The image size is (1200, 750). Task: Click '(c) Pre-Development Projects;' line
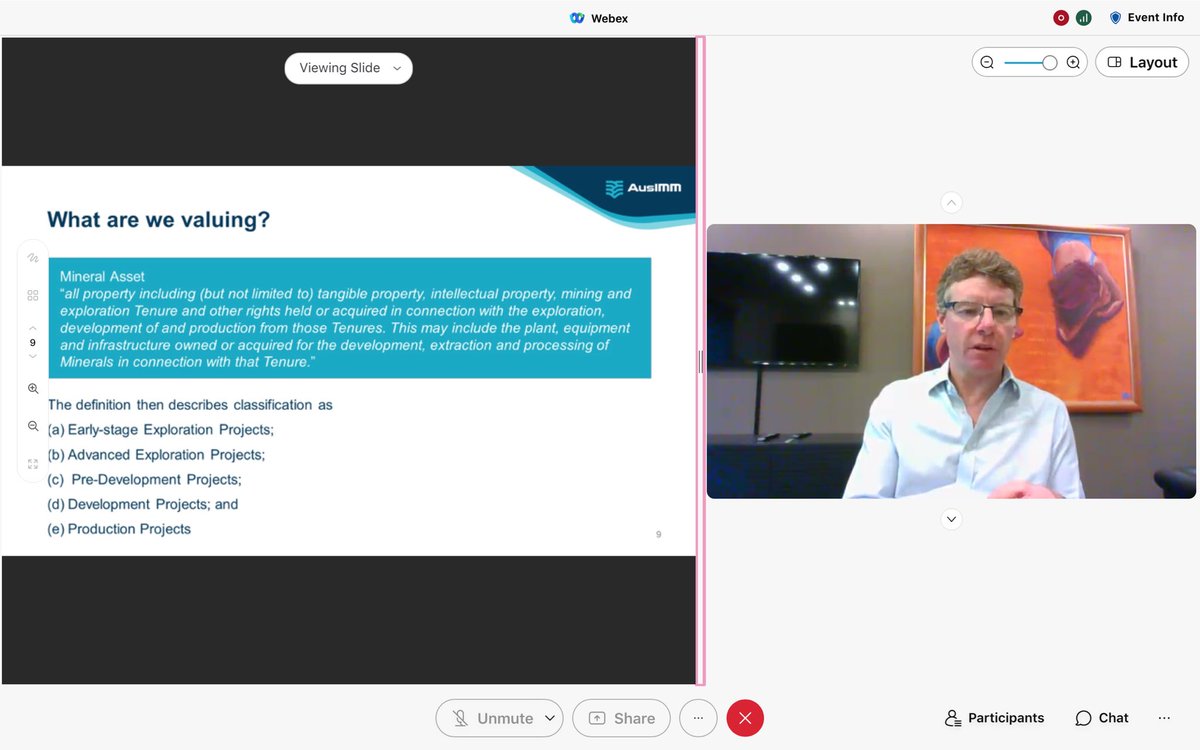pos(145,480)
